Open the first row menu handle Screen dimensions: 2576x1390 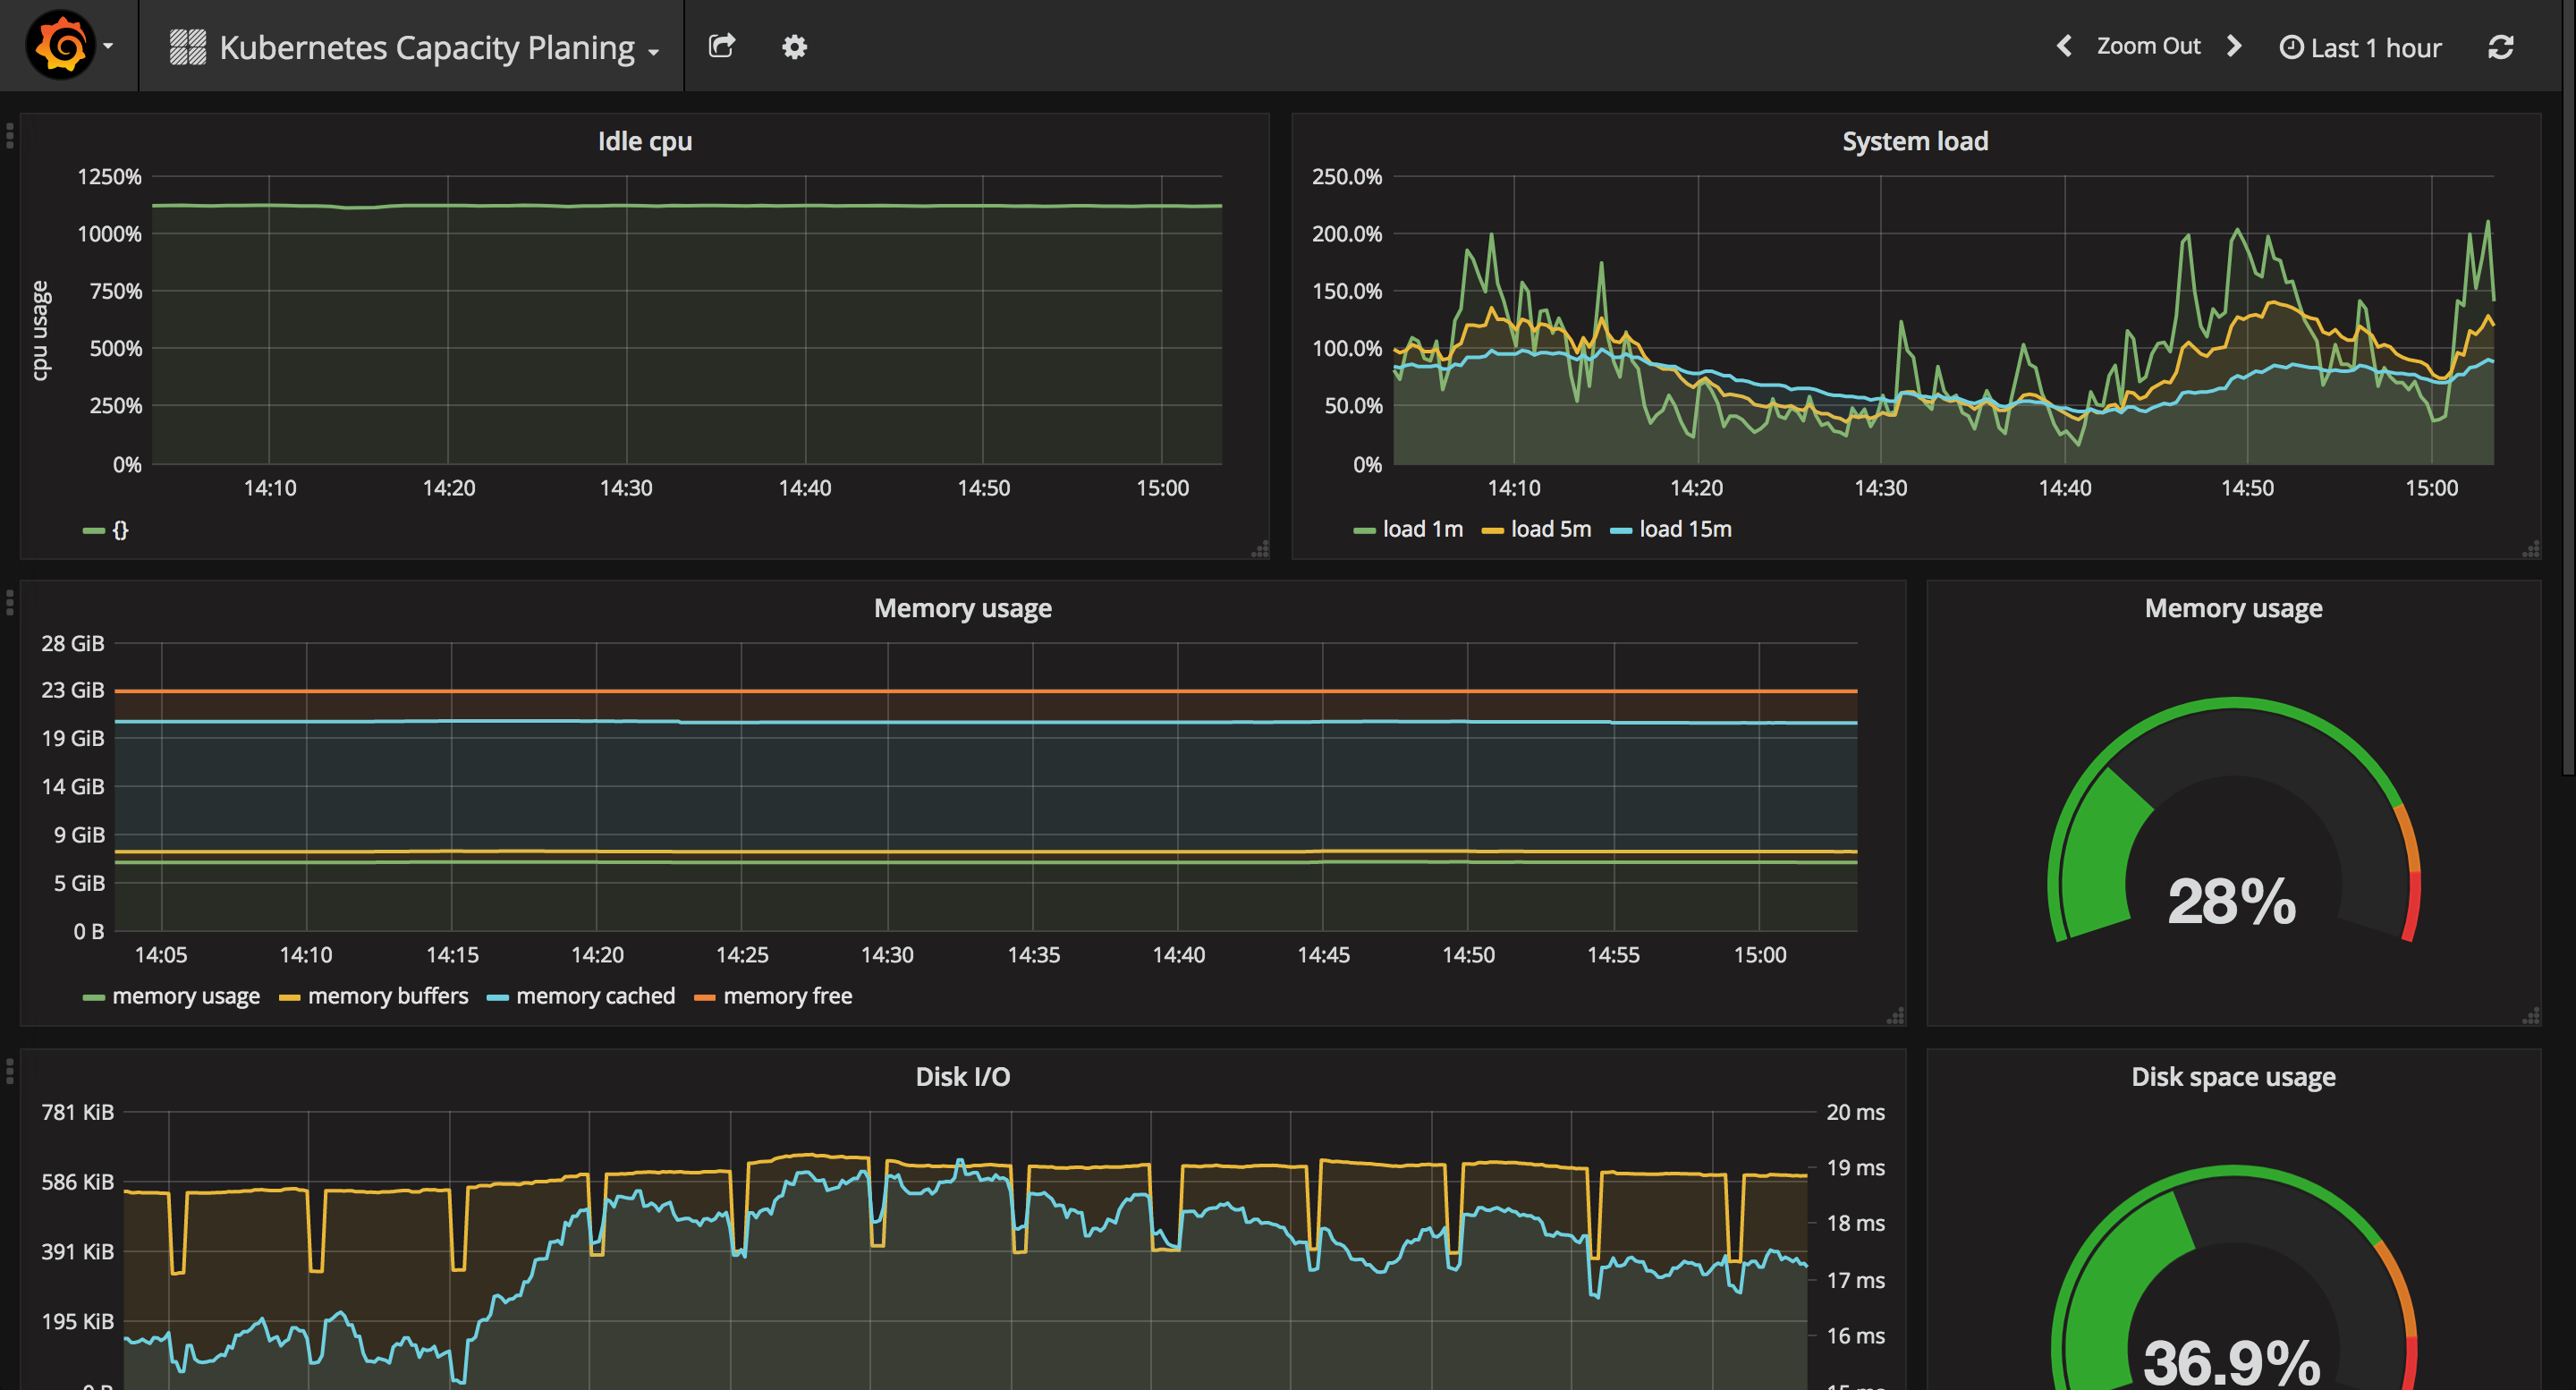[x=9, y=135]
